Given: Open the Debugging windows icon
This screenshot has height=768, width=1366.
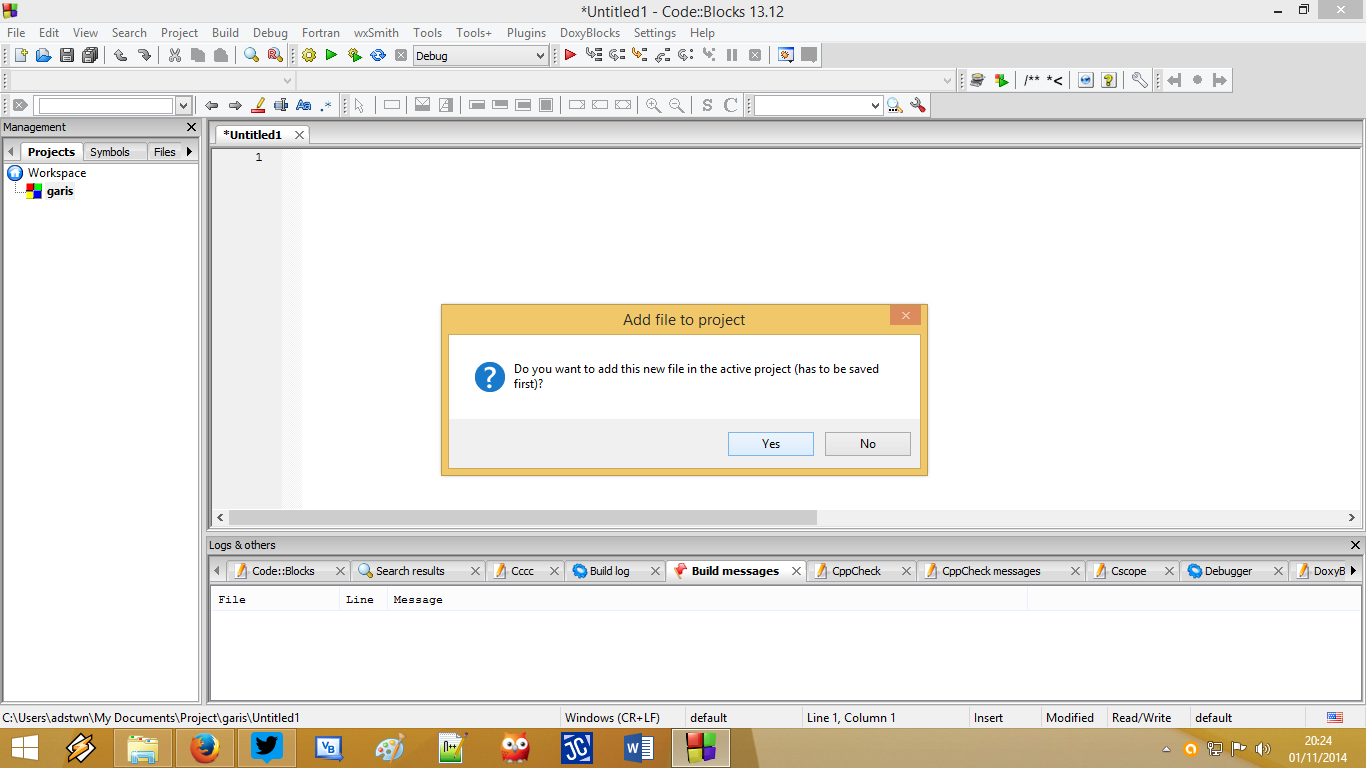Looking at the screenshot, I should click(786, 56).
